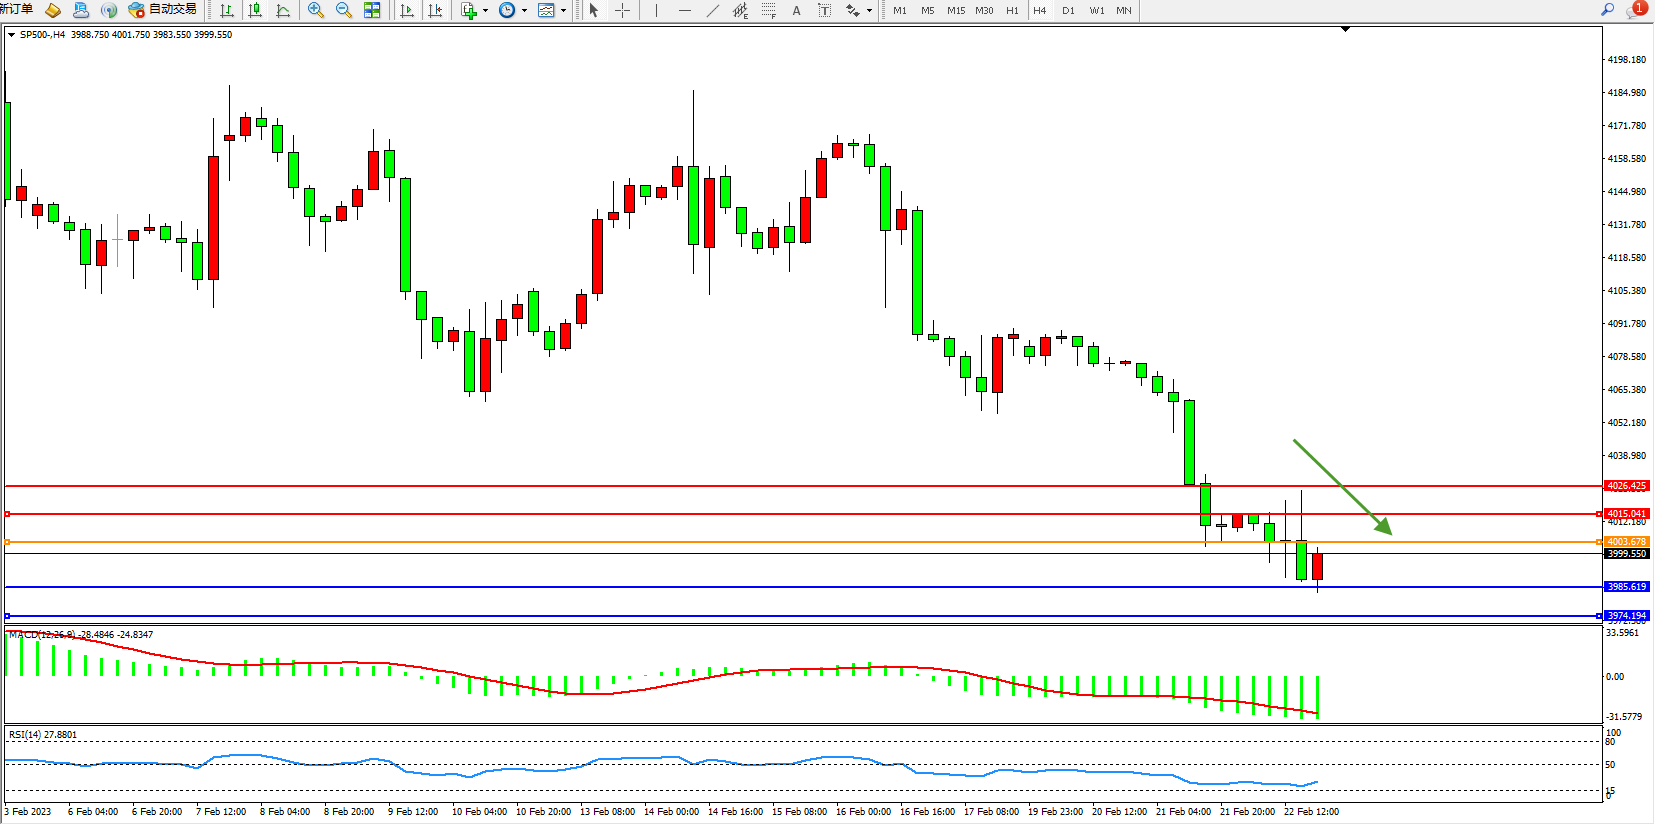The width and height of the screenshot is (1655, 825).
Task: Select the crosshair tool
Action: [x=622, y=10]
